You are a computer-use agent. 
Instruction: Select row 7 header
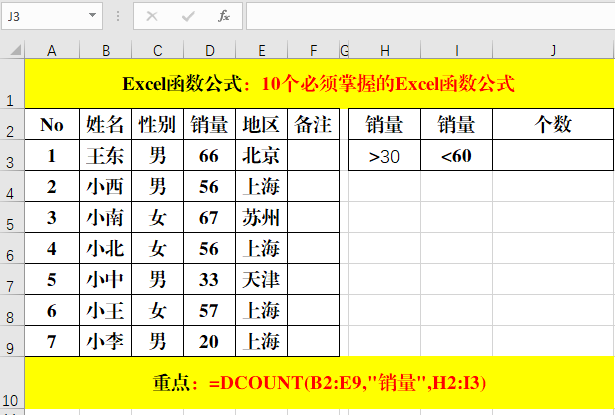click(12, 279)
